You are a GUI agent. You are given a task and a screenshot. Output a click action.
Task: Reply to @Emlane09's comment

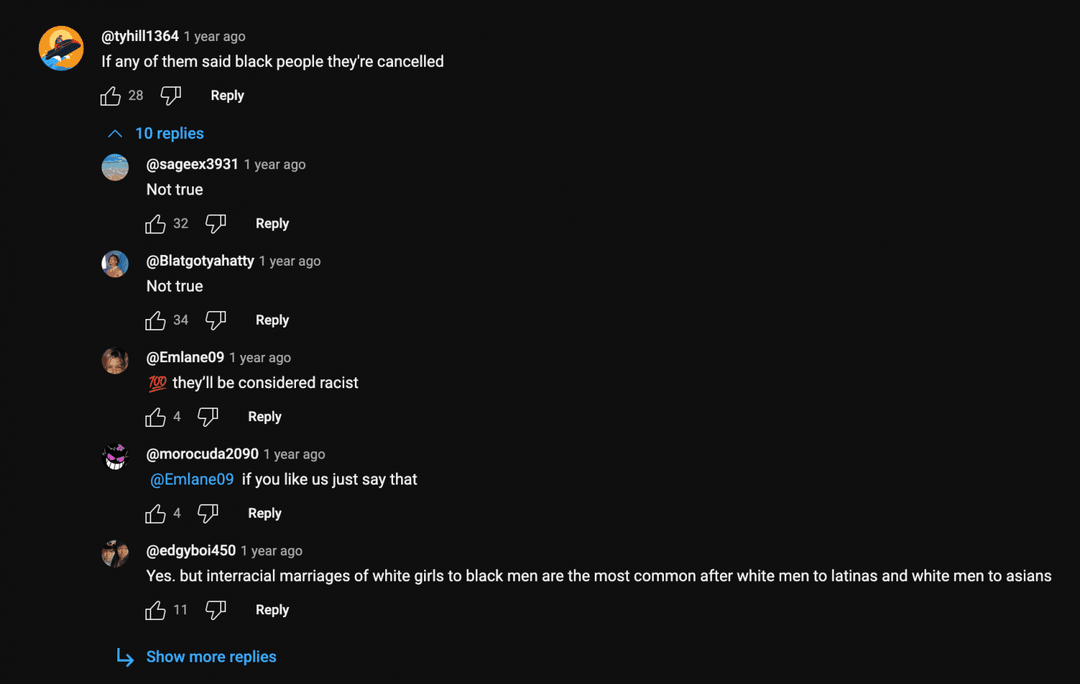(264, 417)
